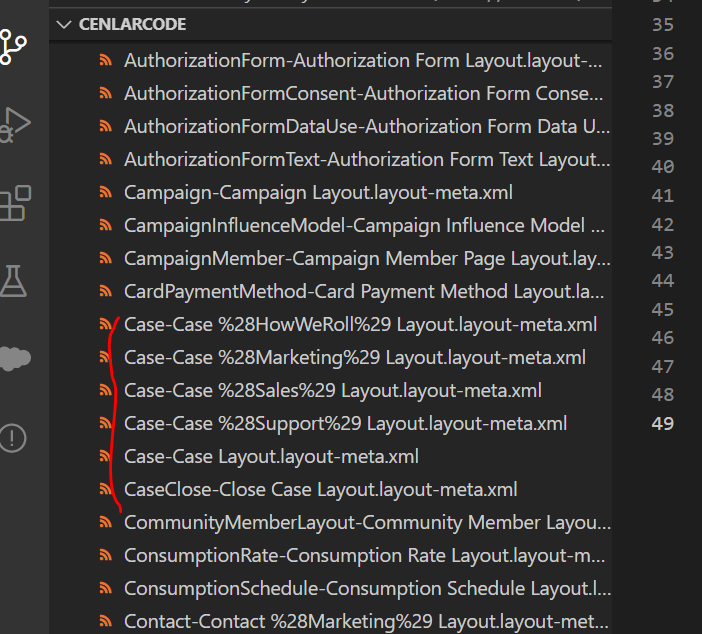Open the warning circle icon in activity bar

click(x=13, y=438)
